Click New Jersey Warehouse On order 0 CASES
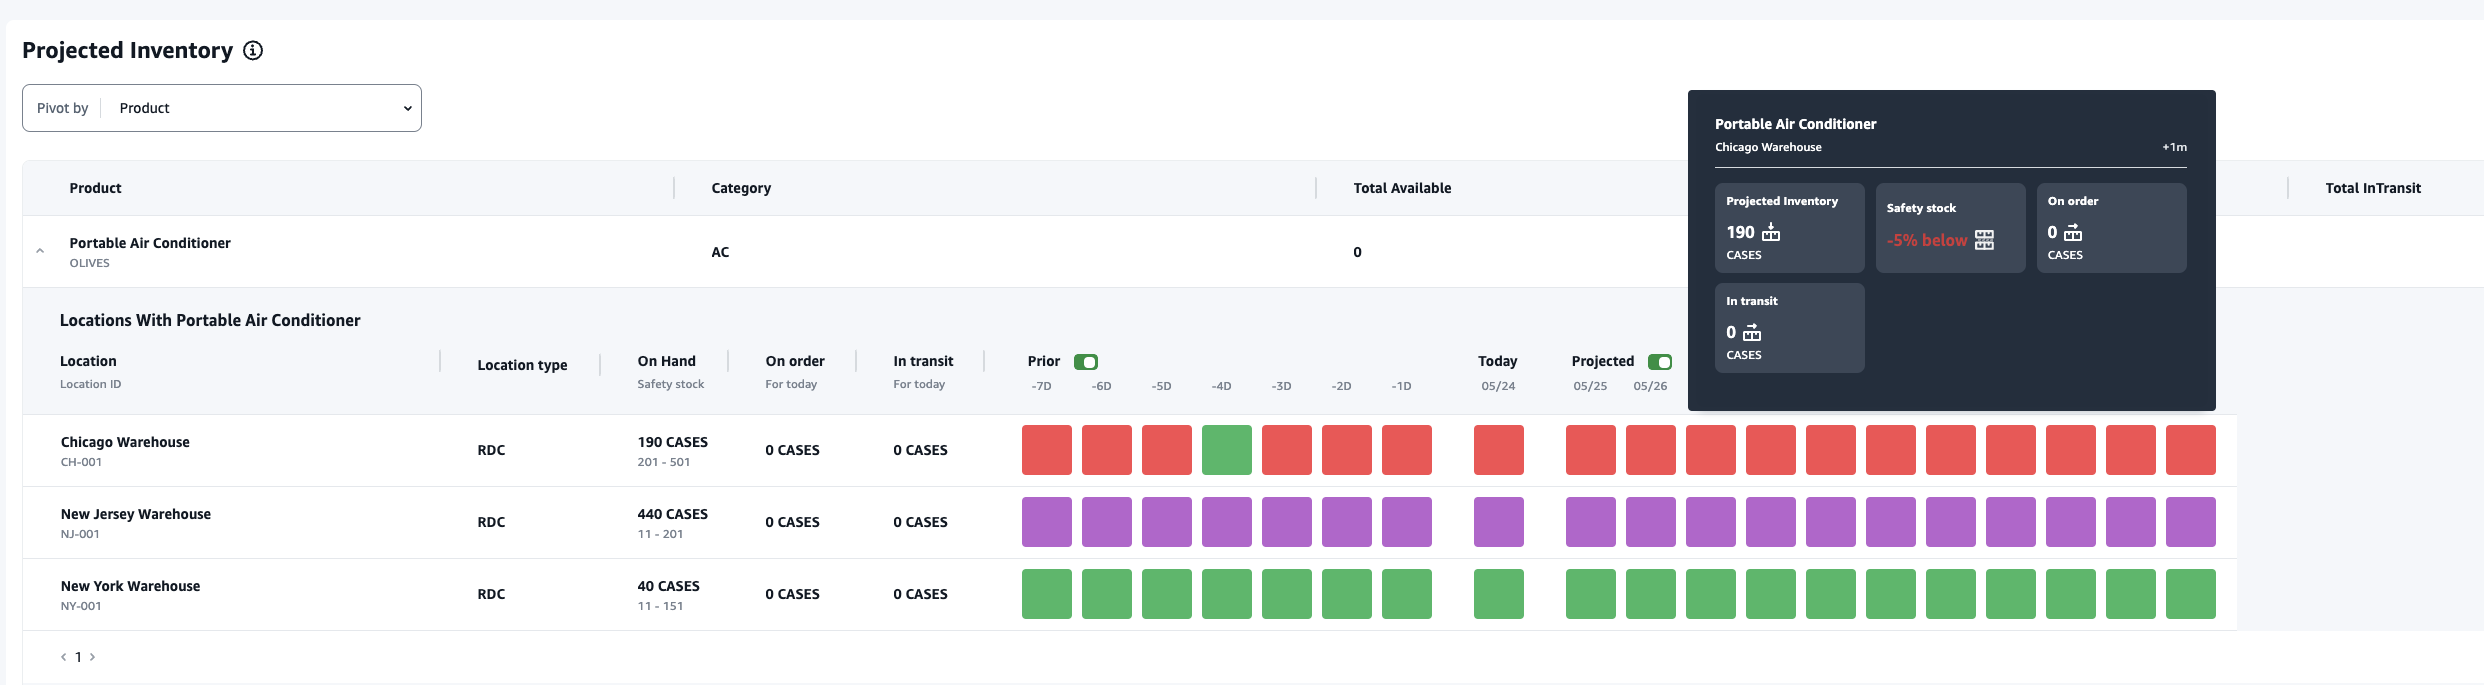Image resolution: width=2484 pixels, height=685 pixels. click(x=792, y=522)
